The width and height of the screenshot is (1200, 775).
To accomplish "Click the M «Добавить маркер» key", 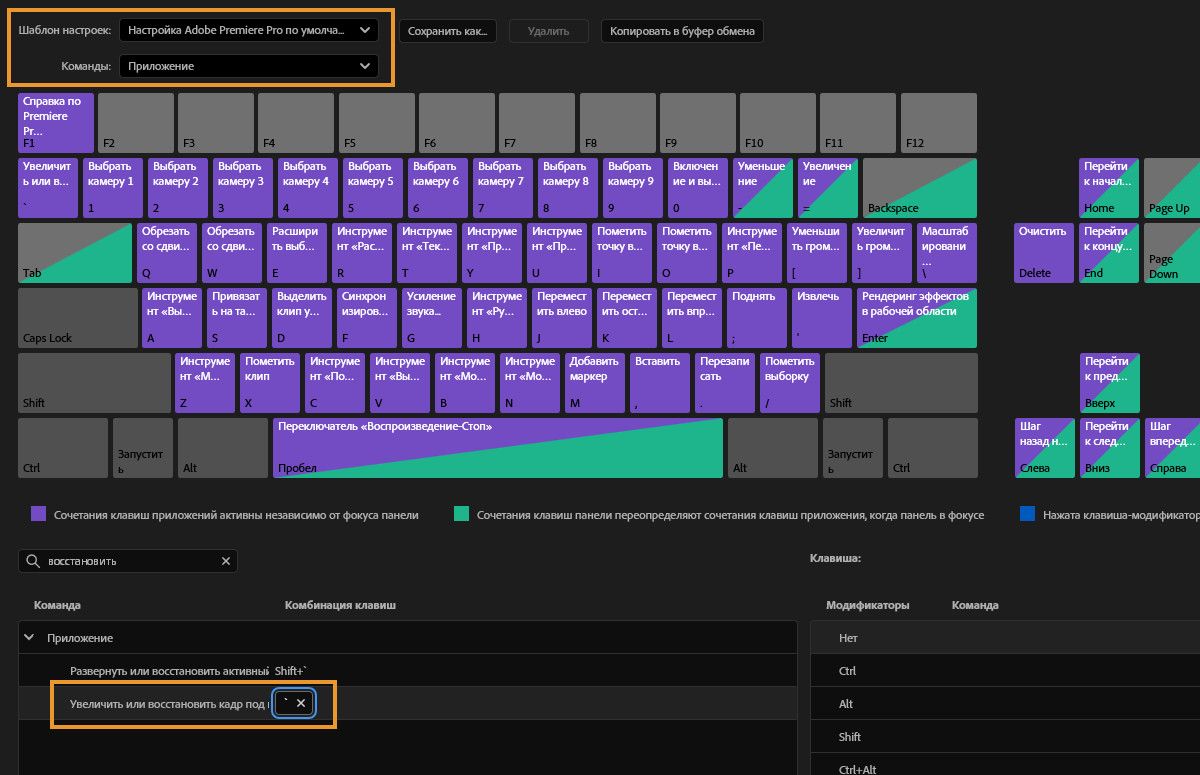I will coord(594,382).
